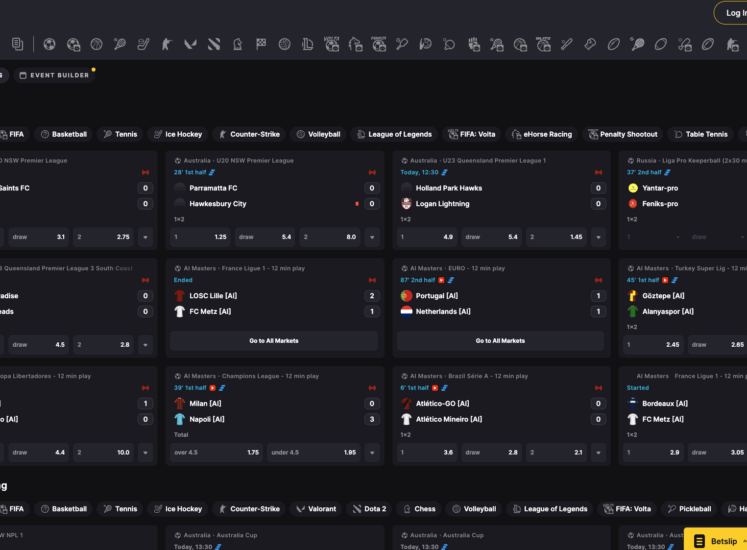The height and width of the screenshot is (550, 747).
Task: Select the Chess filter chip
Action: tap(419, 509)
